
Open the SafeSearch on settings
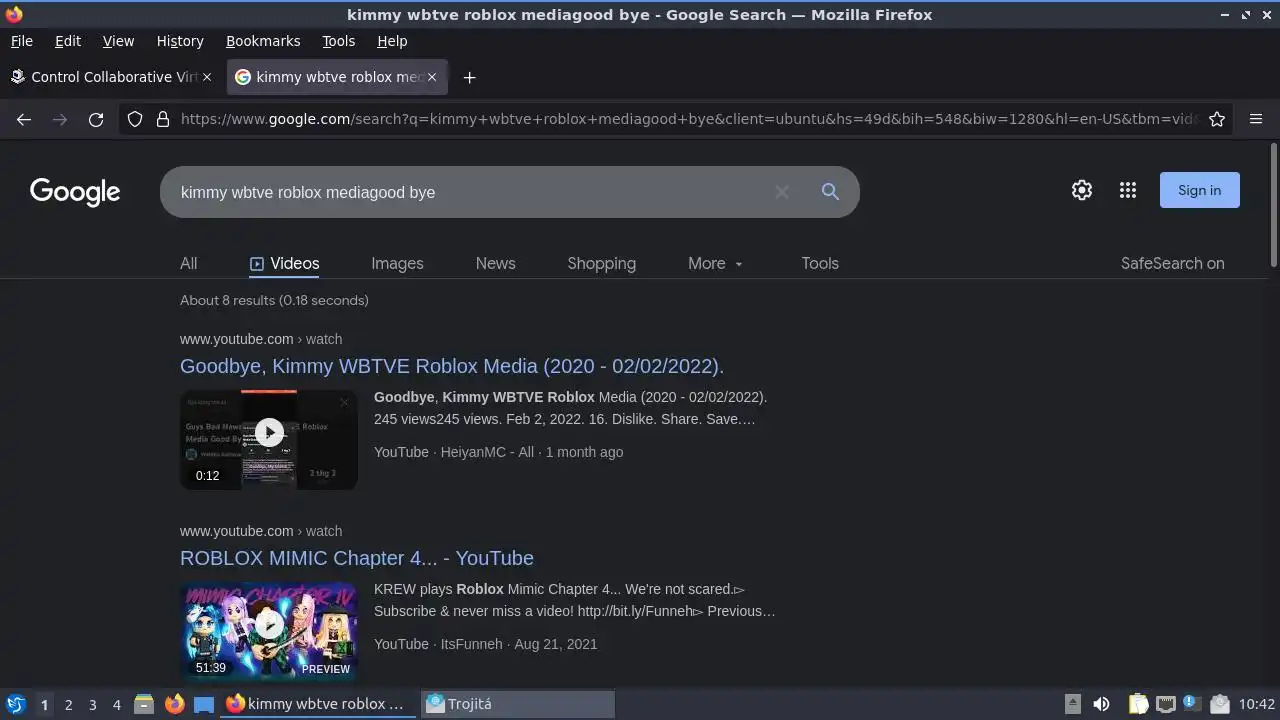coord(1172,263)
